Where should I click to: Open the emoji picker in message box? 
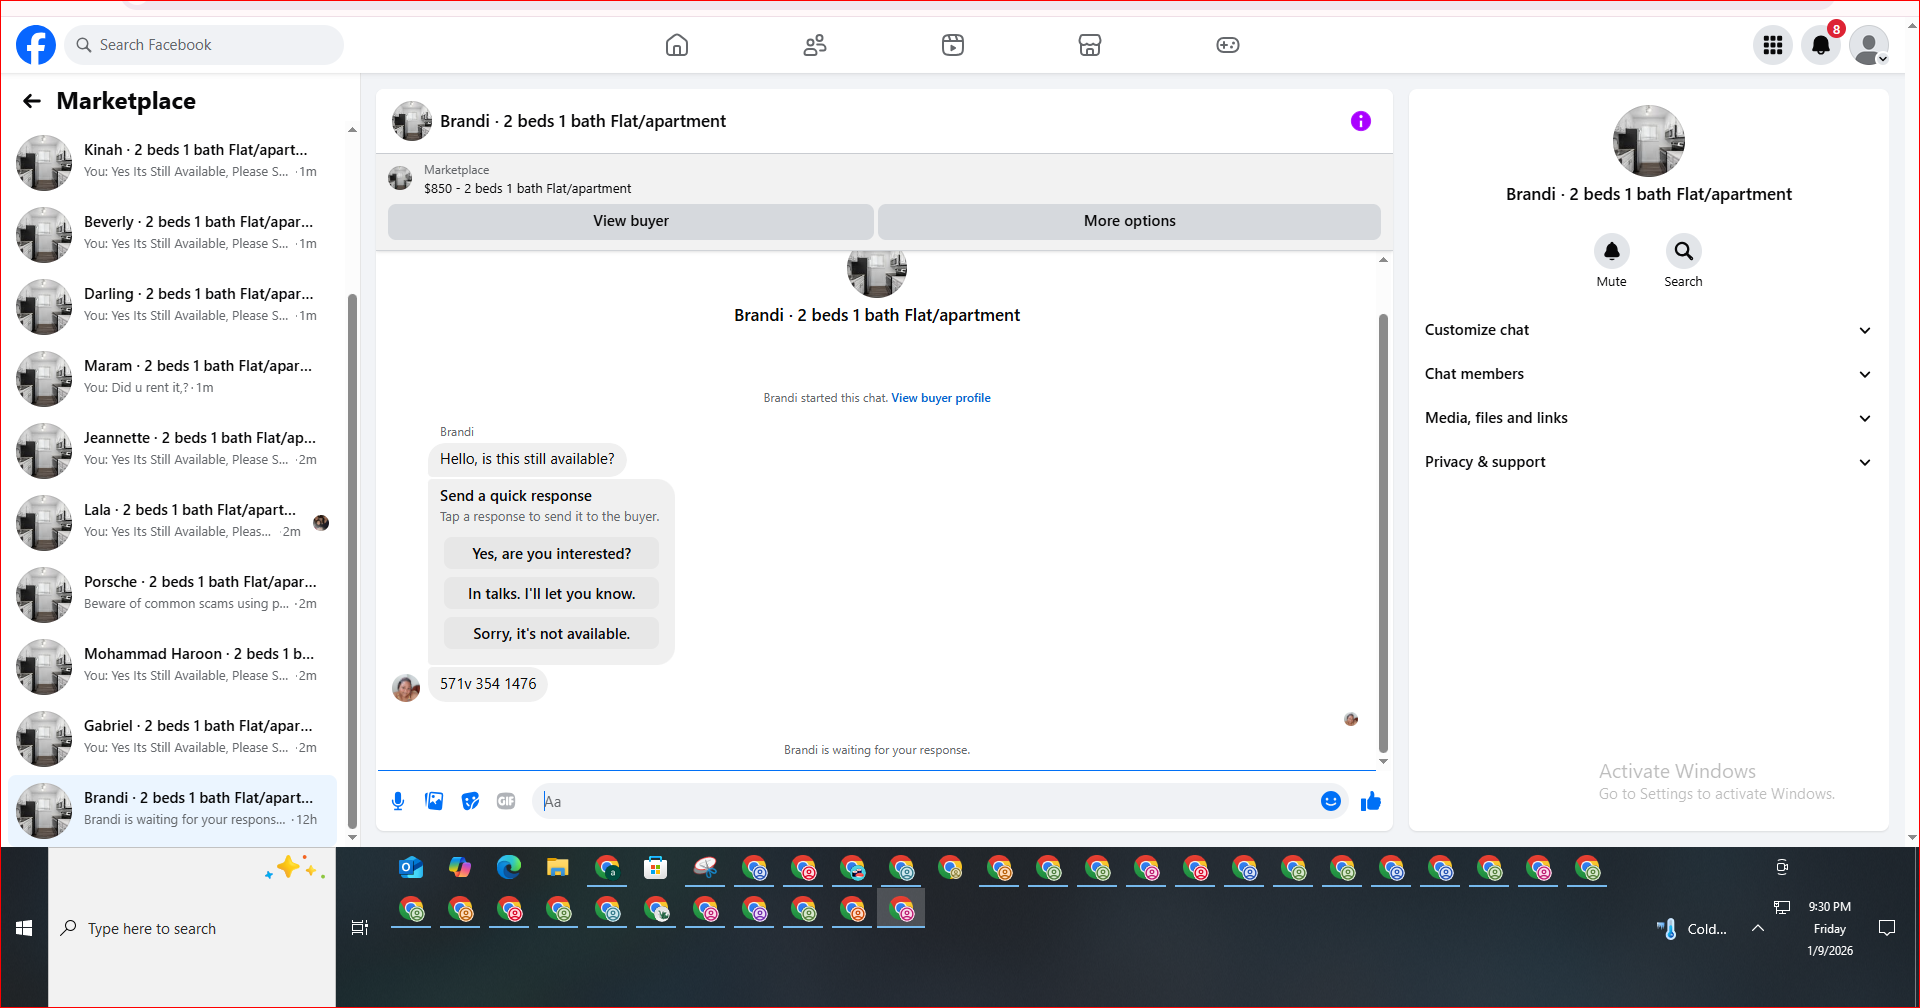(x=1331, y=801)
